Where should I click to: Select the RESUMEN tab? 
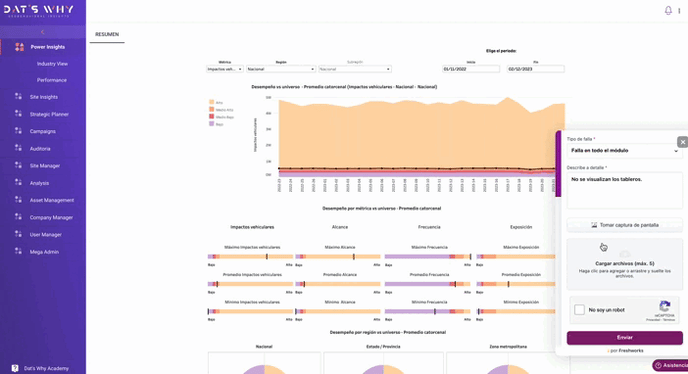(107, 34)
